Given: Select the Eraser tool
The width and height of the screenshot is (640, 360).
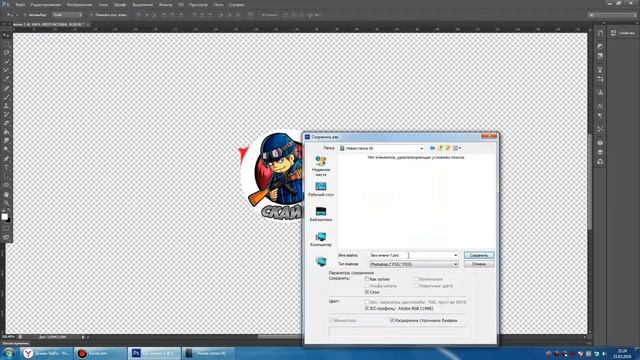Looking at the screenshot, I should (x=6, y=123).
